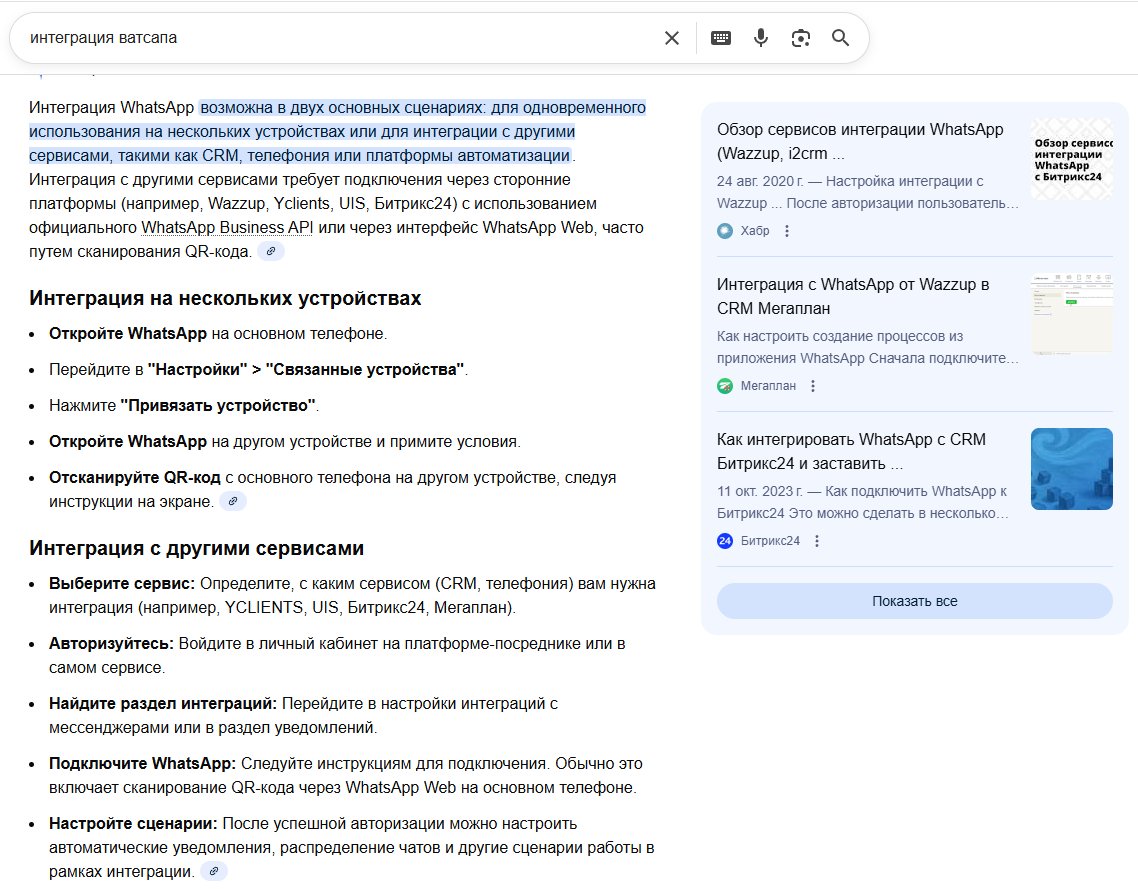Viewport: 1138px width, 889px height.
Task: Click the Показать все button
Action: (914, 601)
